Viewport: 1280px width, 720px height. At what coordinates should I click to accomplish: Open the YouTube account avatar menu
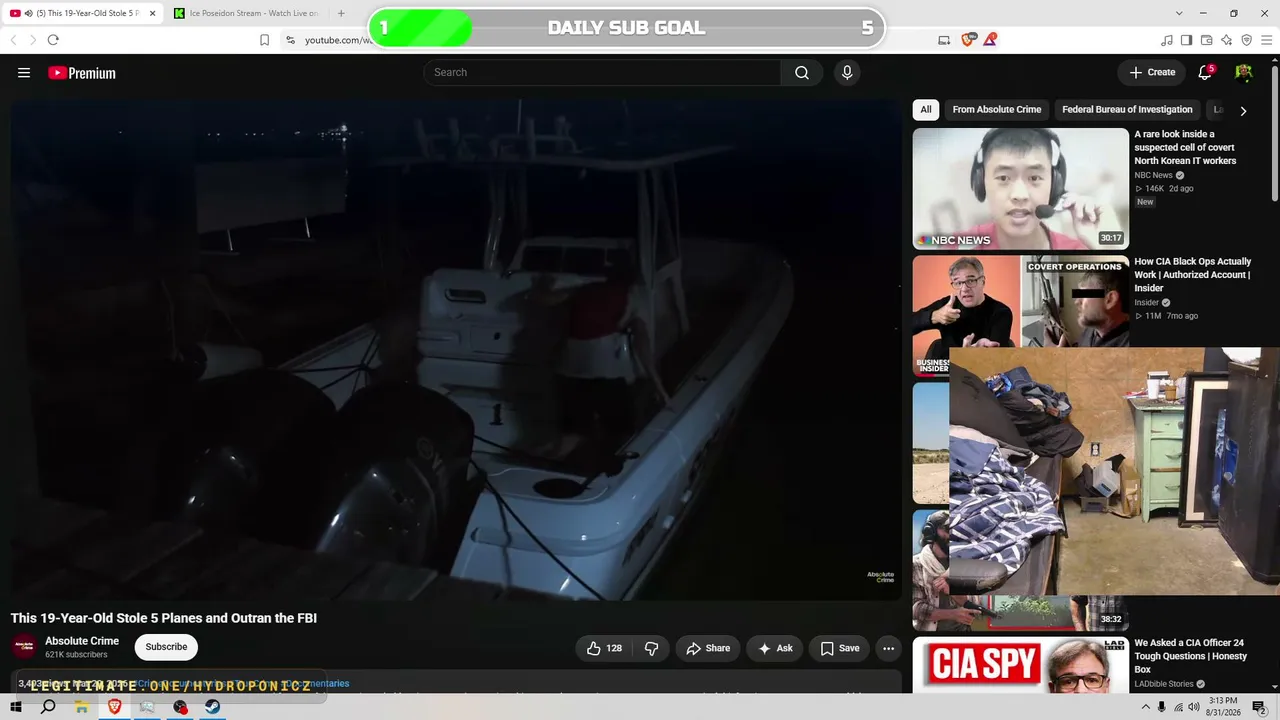pyautogui.click(x=1244, y=72)
